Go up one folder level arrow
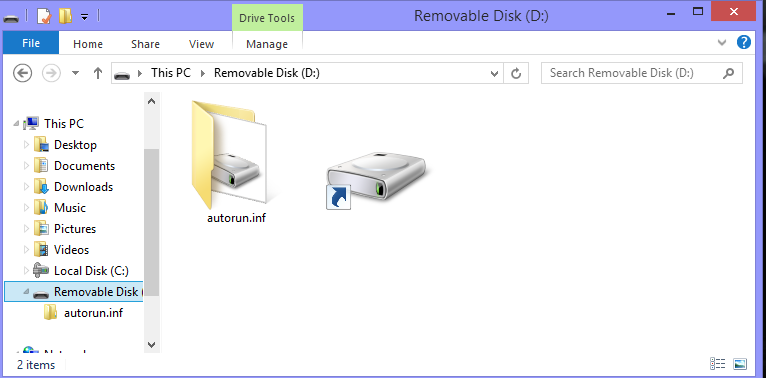The width and height of the screenshot is (766, 378). click(98, 73)
